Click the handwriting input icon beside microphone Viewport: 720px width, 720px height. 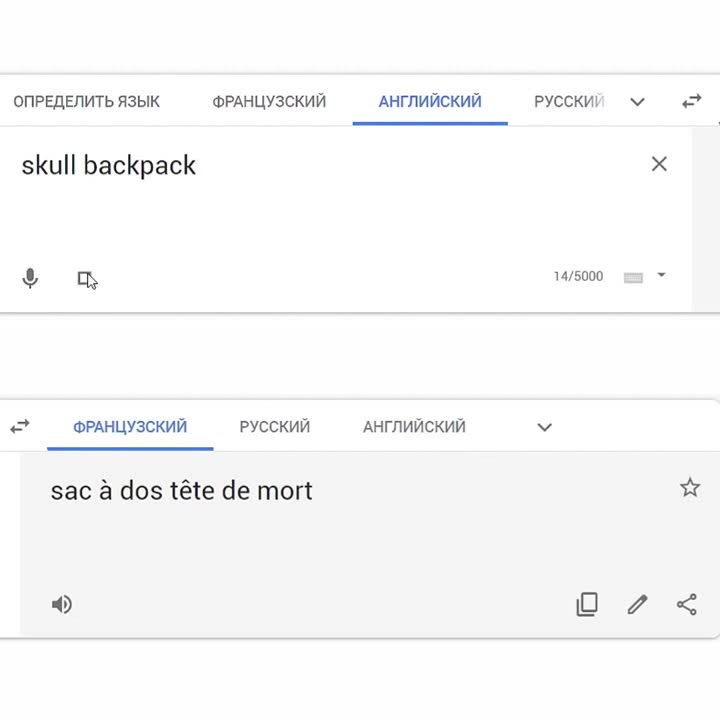(85, 279)
